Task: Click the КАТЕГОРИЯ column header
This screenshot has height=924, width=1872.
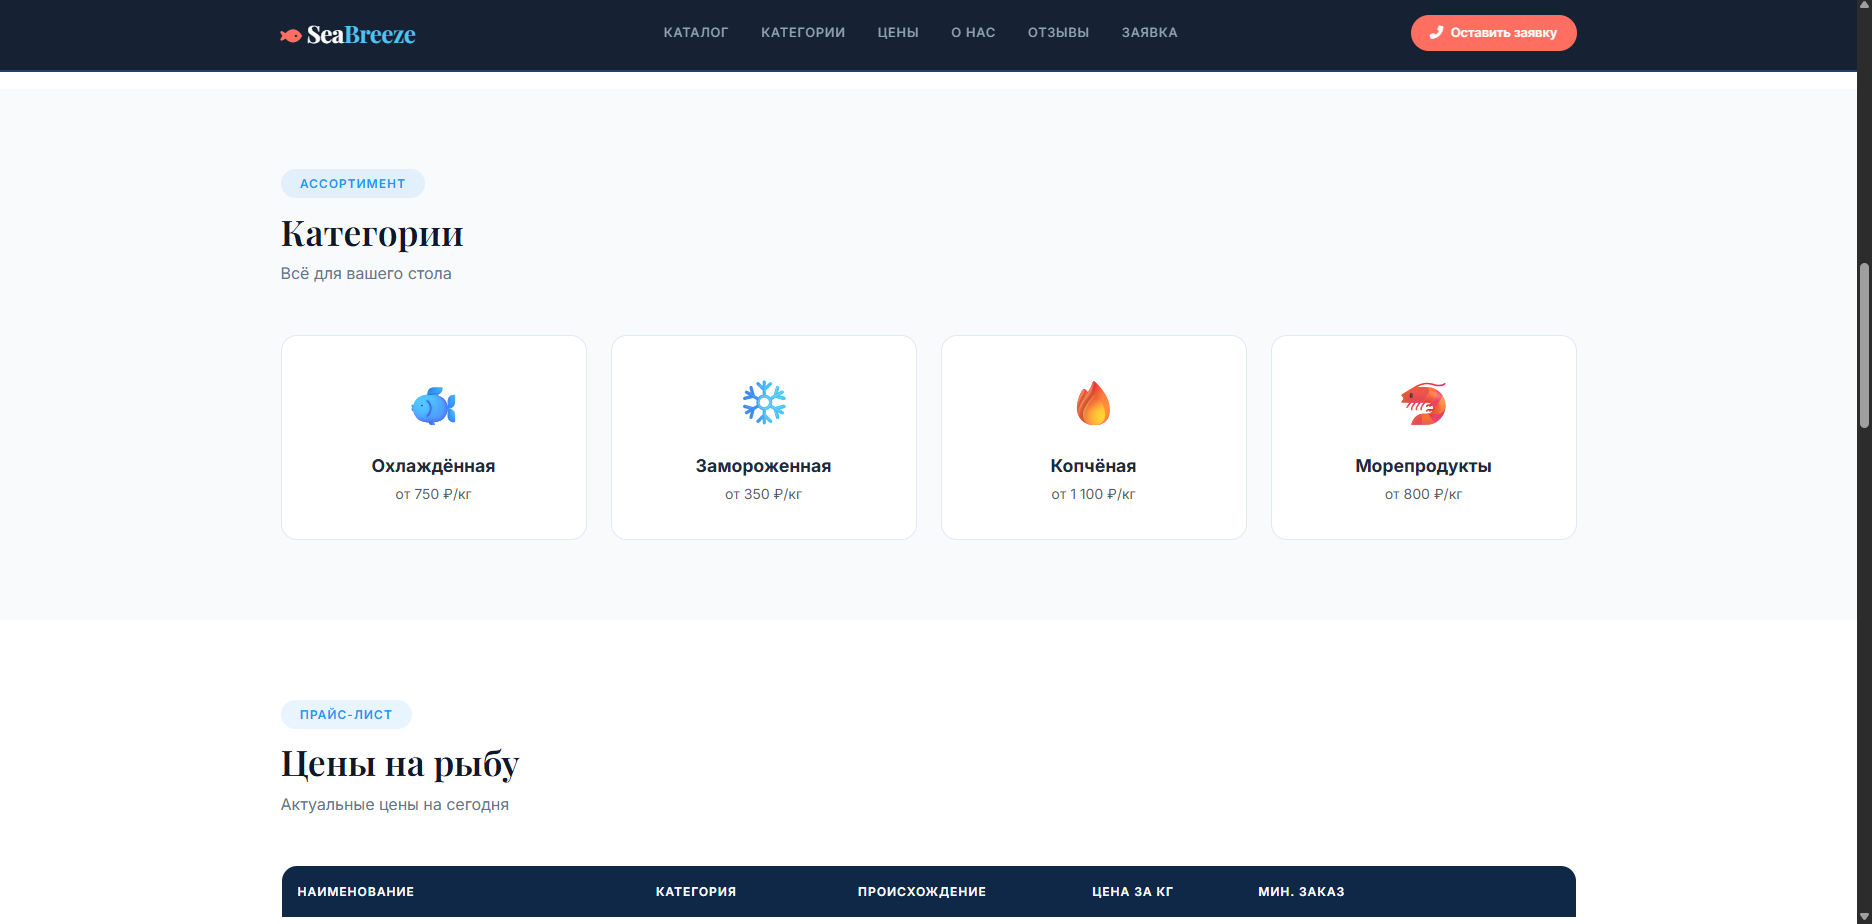Action: pyautogui.click(x=696, y=892)
